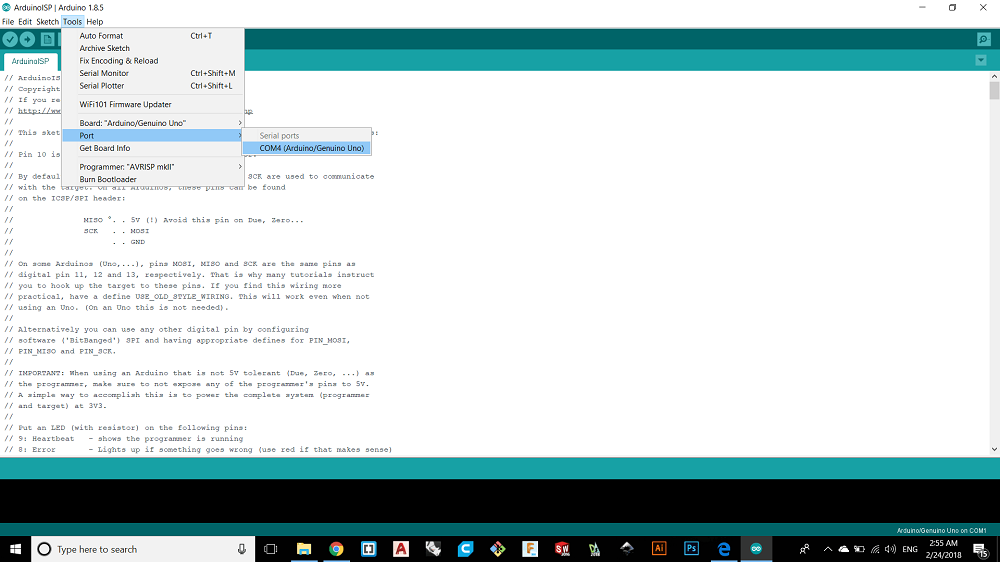Click the Tools menu

point(72,22)
